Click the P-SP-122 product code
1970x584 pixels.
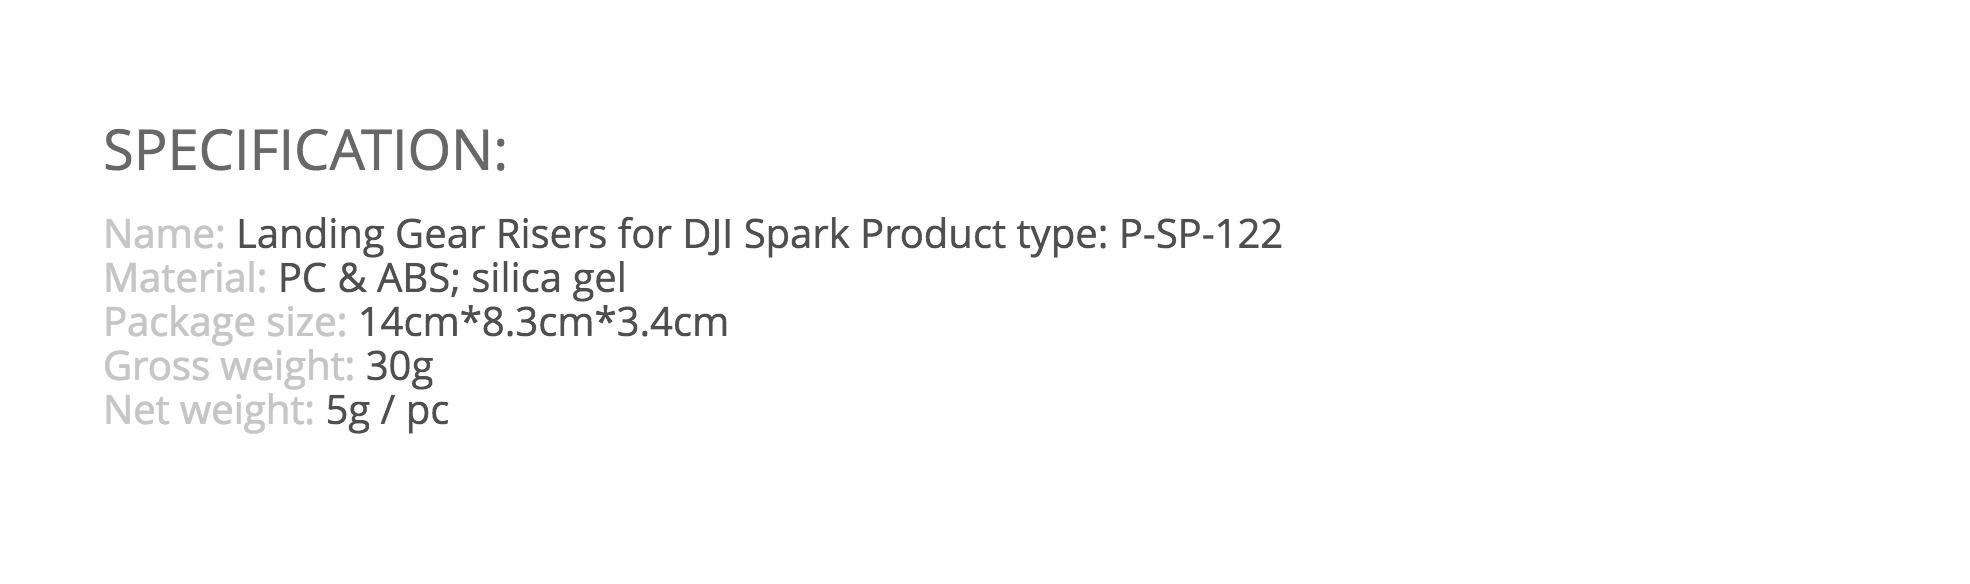tap(1201, 234)
